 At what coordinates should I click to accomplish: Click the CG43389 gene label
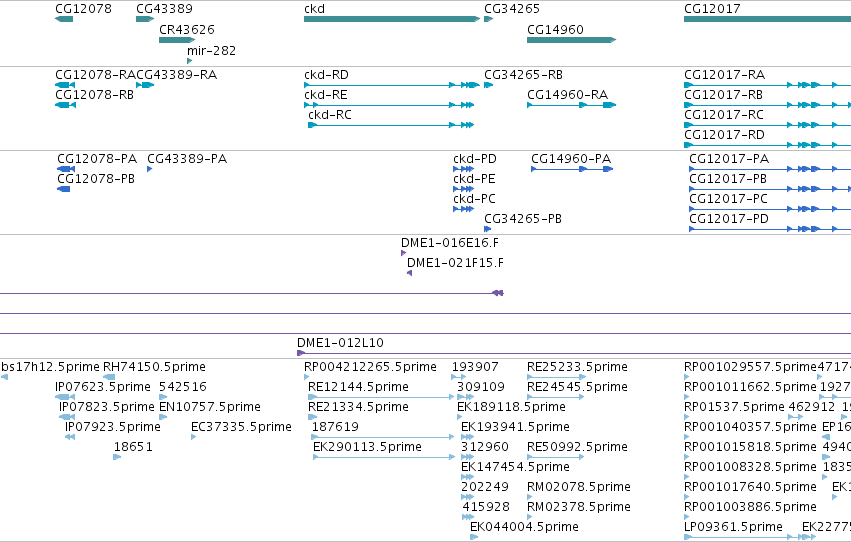164,9
